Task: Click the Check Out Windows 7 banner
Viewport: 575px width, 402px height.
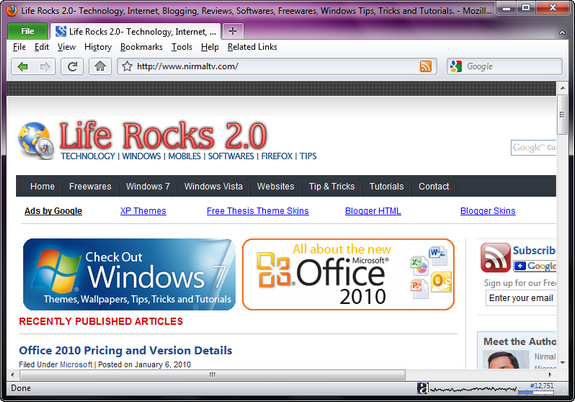Action: pos(129,274)
